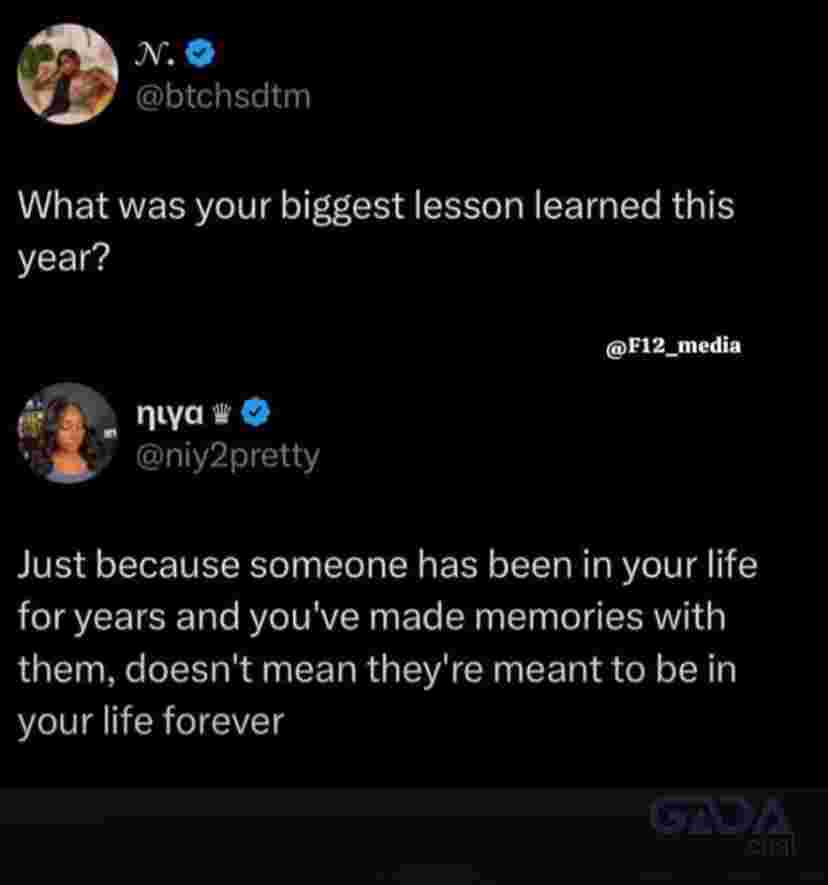Click the word "memories" in the reply
828x885 pixels.
click(558, 617)
